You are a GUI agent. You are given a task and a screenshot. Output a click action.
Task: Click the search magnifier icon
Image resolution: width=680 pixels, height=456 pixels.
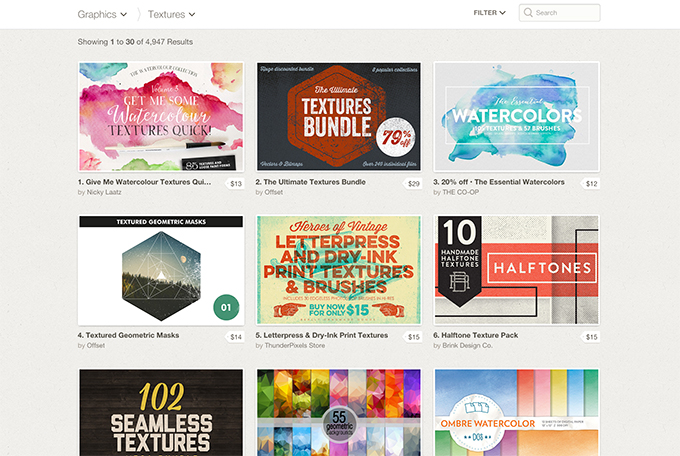(528, 13)
